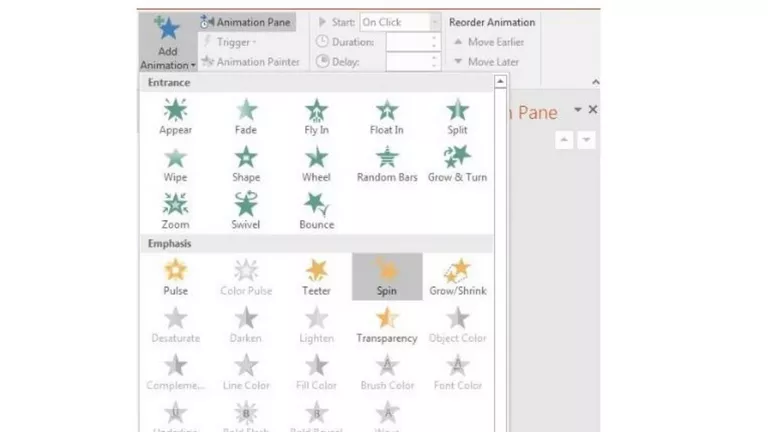Image resolution: width=768 pixels, height=432 pixels.
Task: Click the Delay input field
Action: (413, 62)
